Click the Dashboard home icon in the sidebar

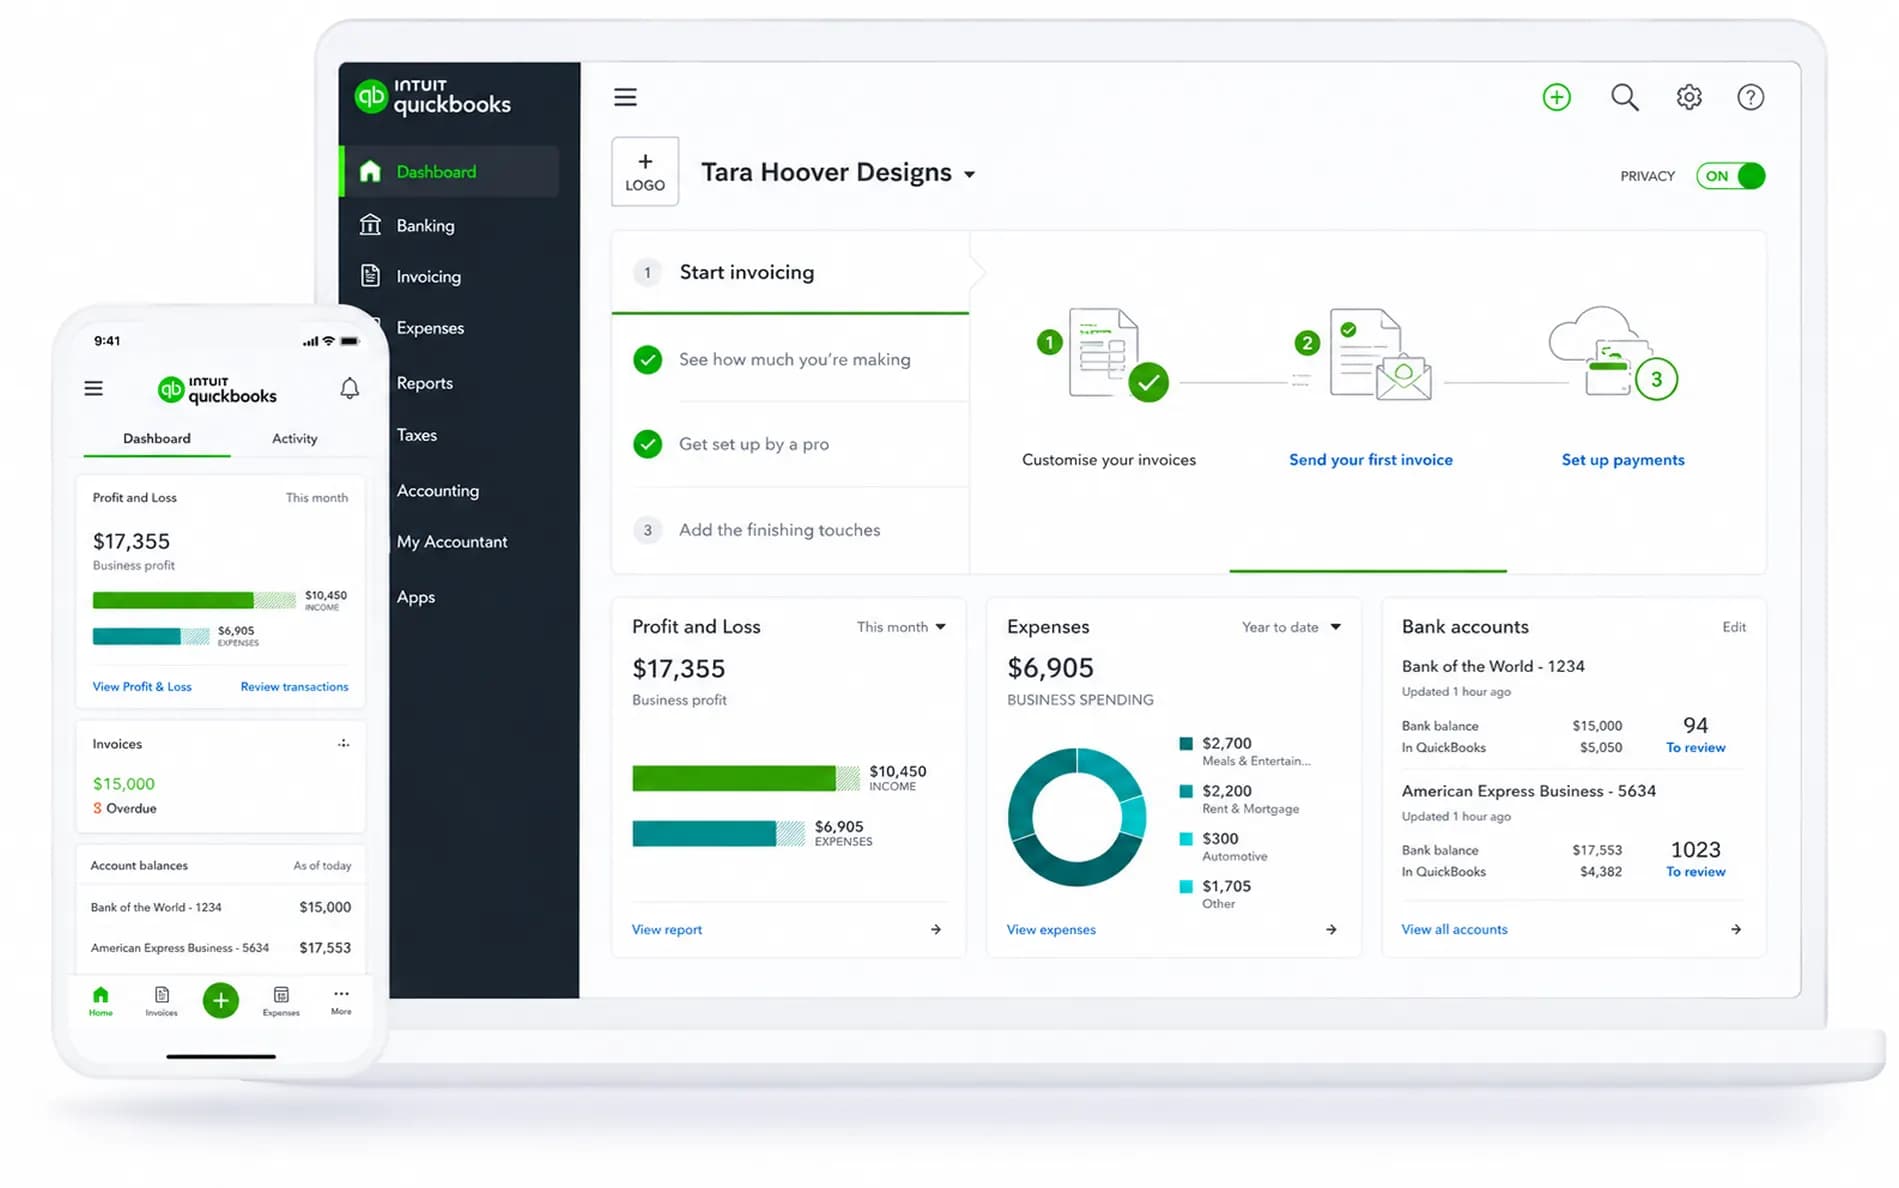(x=370, y=171)
